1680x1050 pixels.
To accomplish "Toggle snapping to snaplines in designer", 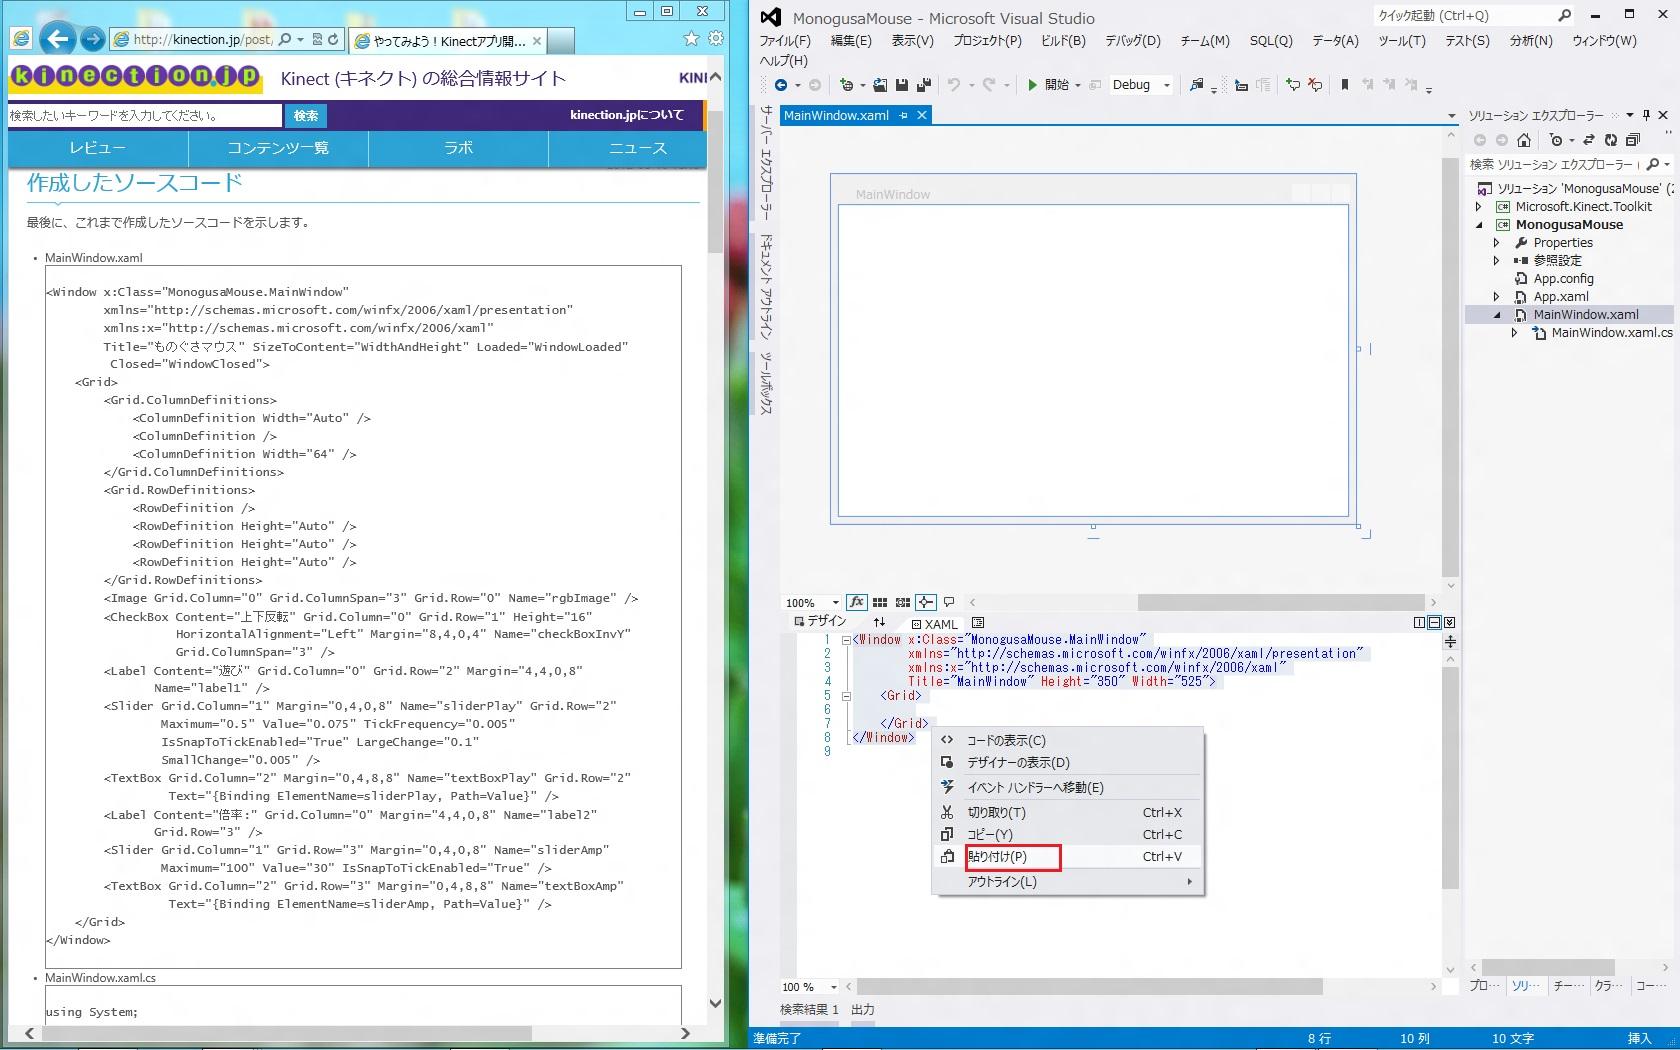I will [x=926, y=602].
